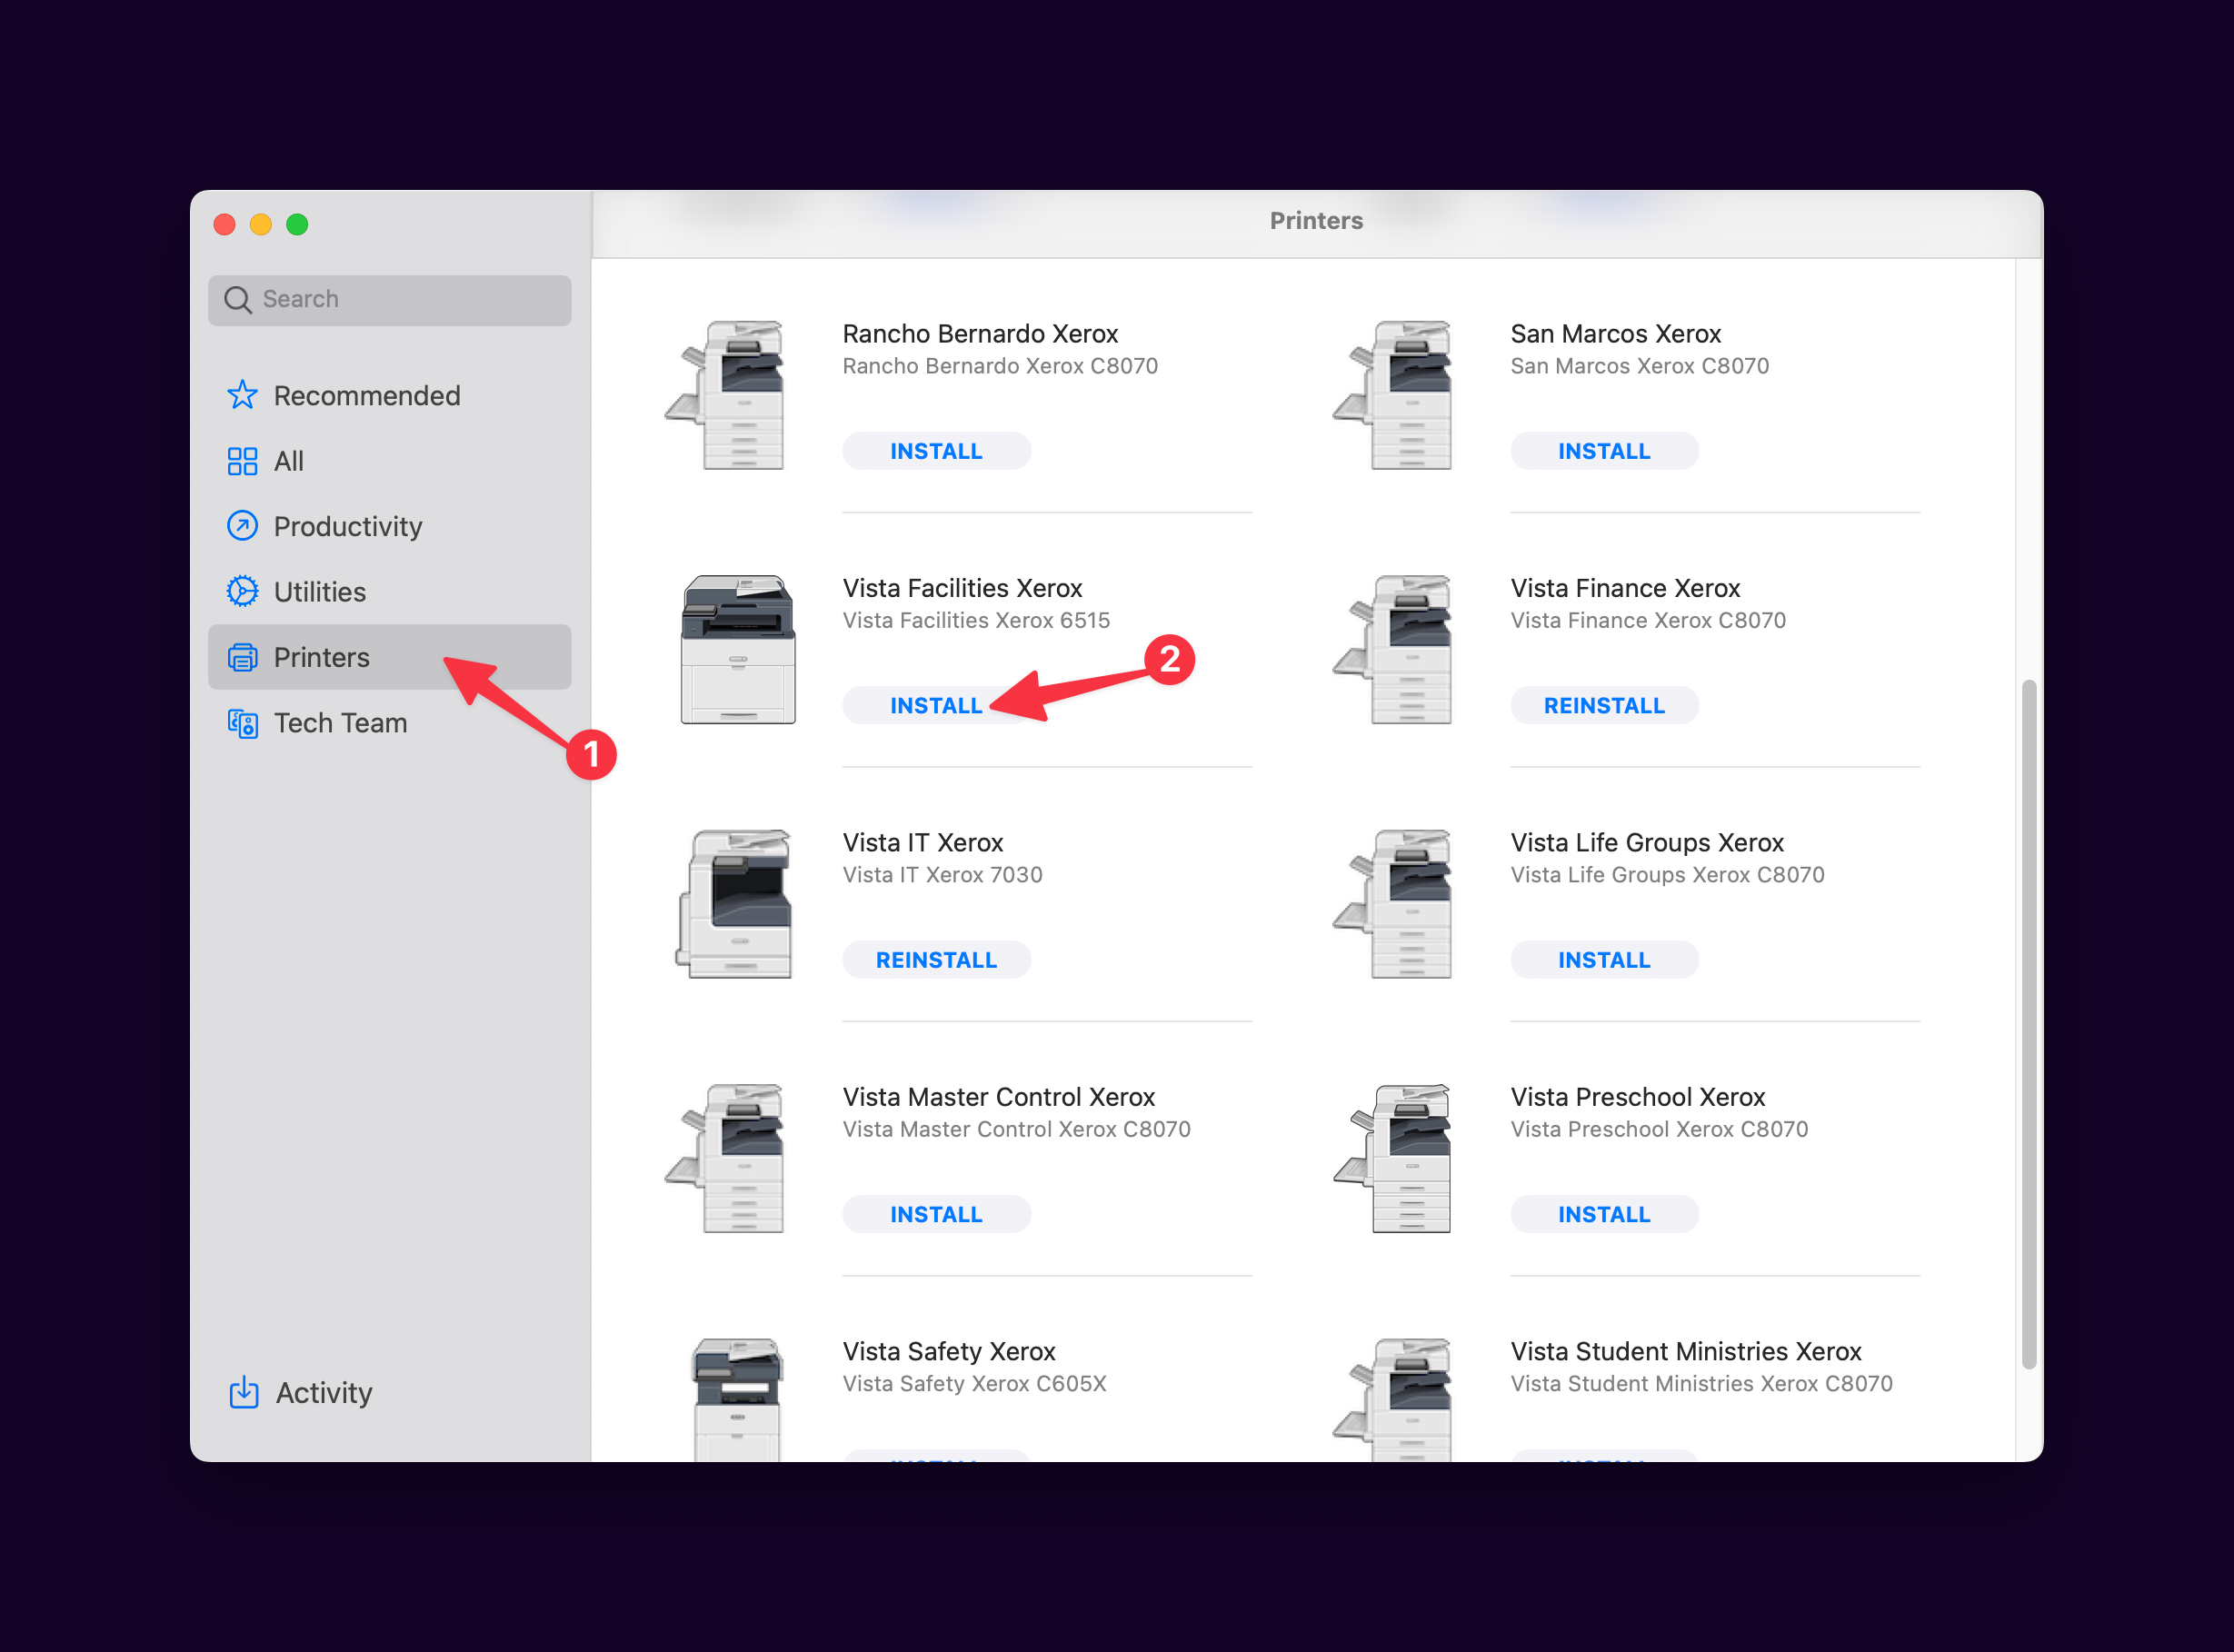Image resolution: width=2234 pixels, height=1652 pixels.
Task: Click the Activity download icon
Action: [244, 1392]
